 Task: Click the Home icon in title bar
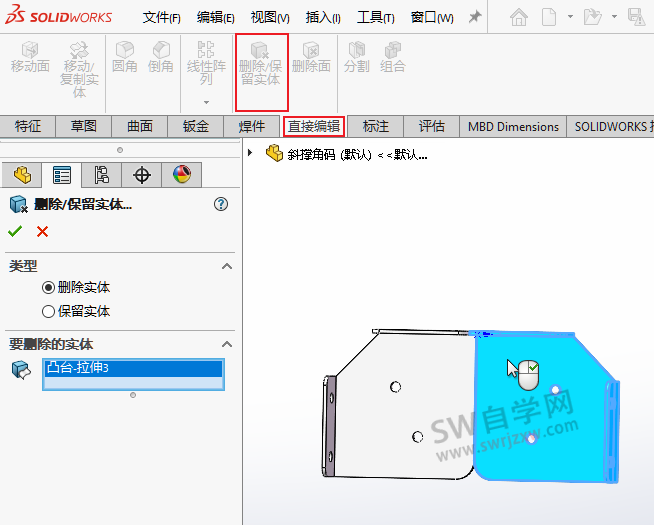click(518, 17)
